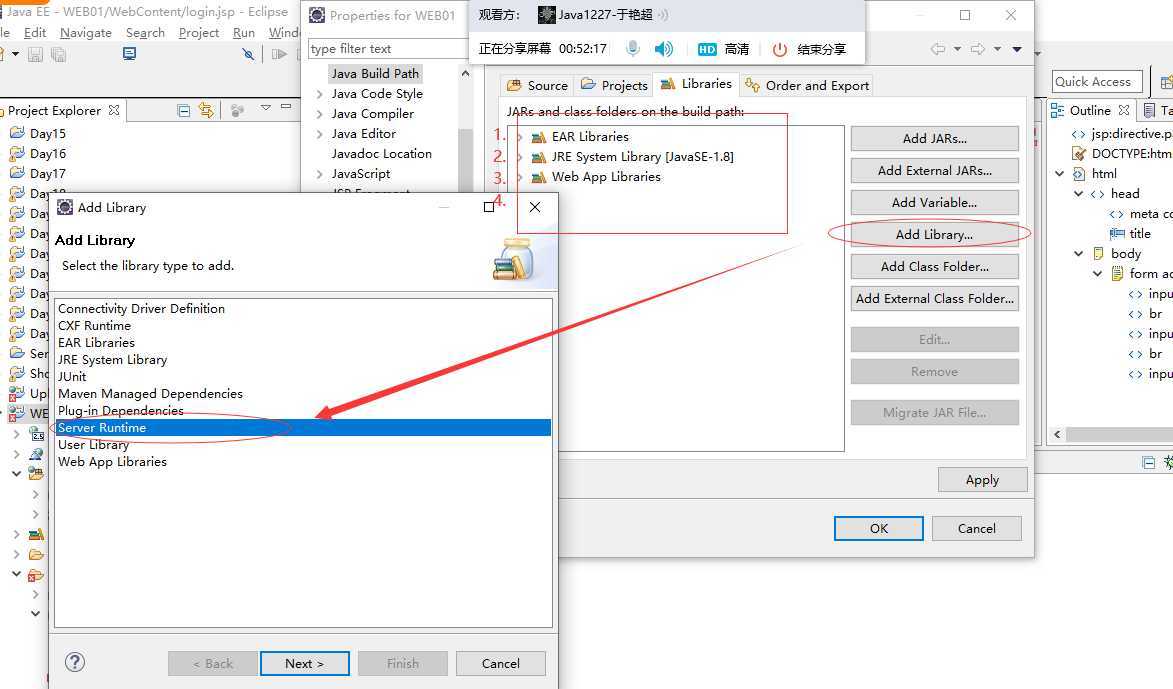Open the Navigate menu
Viewport: 1173px width, 689px height.
85,33
